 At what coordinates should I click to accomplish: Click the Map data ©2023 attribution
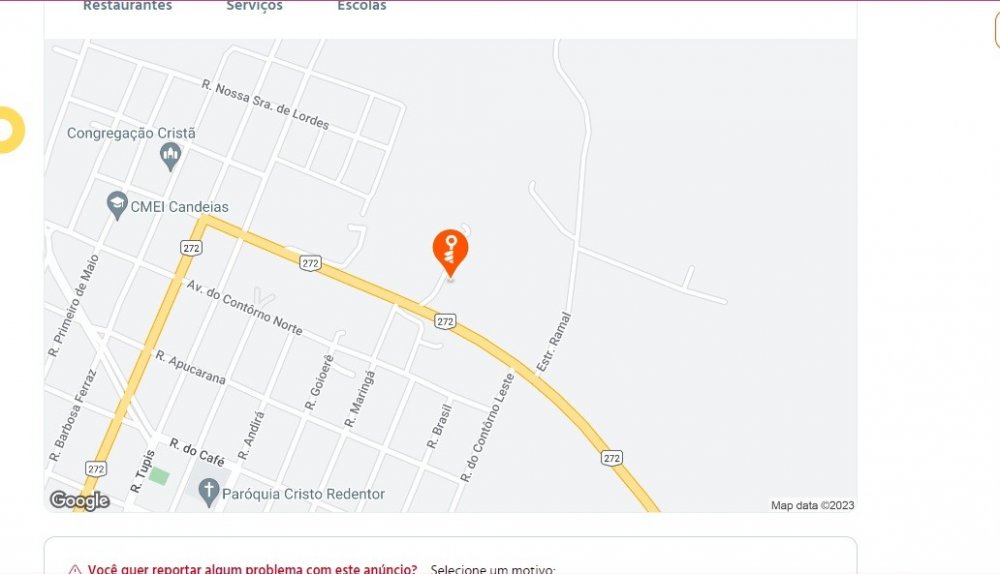pyautogui.click(x=812, y=505)
